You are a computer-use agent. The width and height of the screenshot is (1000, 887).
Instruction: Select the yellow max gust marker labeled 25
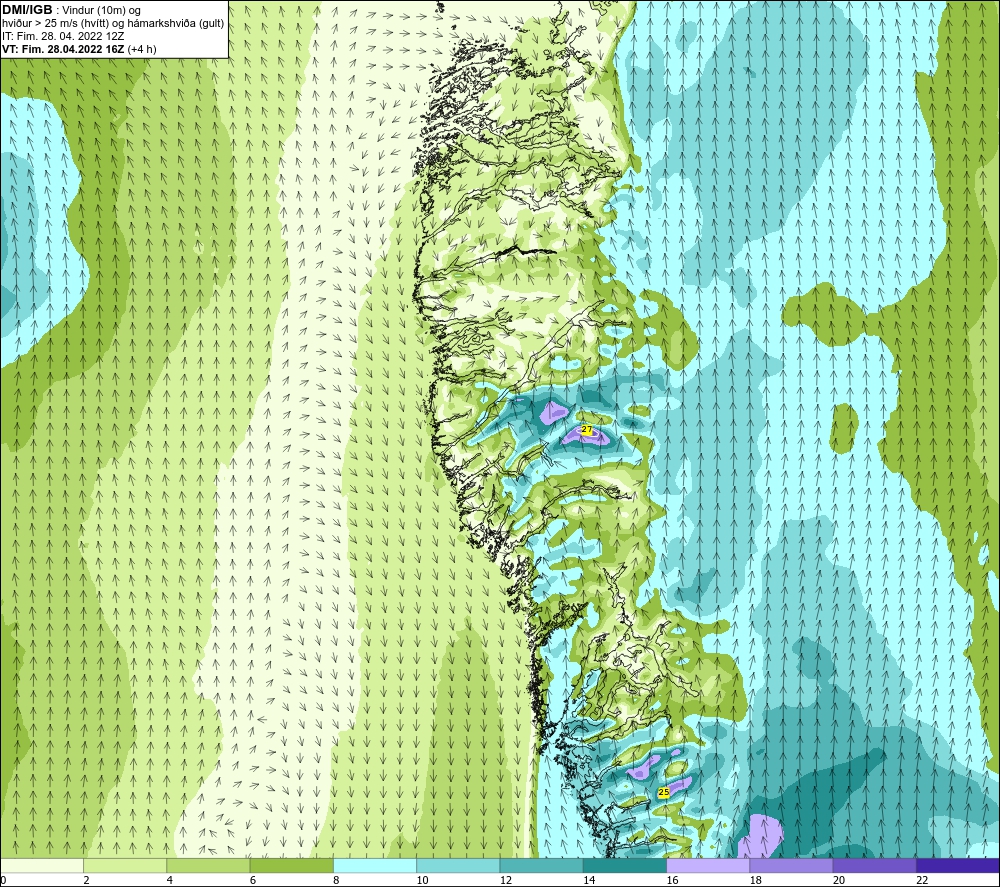[x=664, y=792]
